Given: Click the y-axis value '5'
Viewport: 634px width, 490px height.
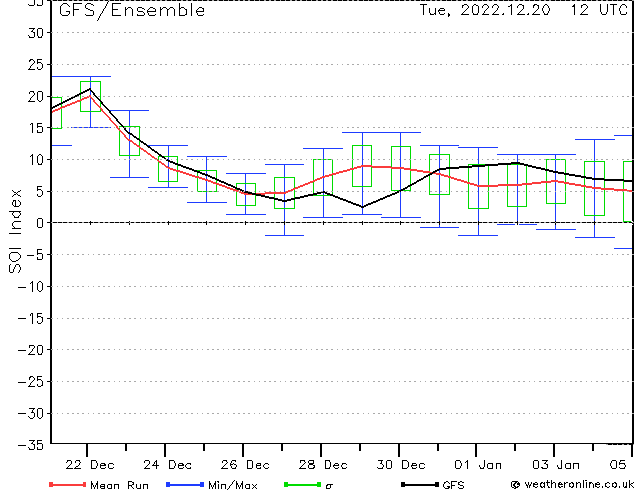Looking at the screenshot, I should [x=40, y=191].
